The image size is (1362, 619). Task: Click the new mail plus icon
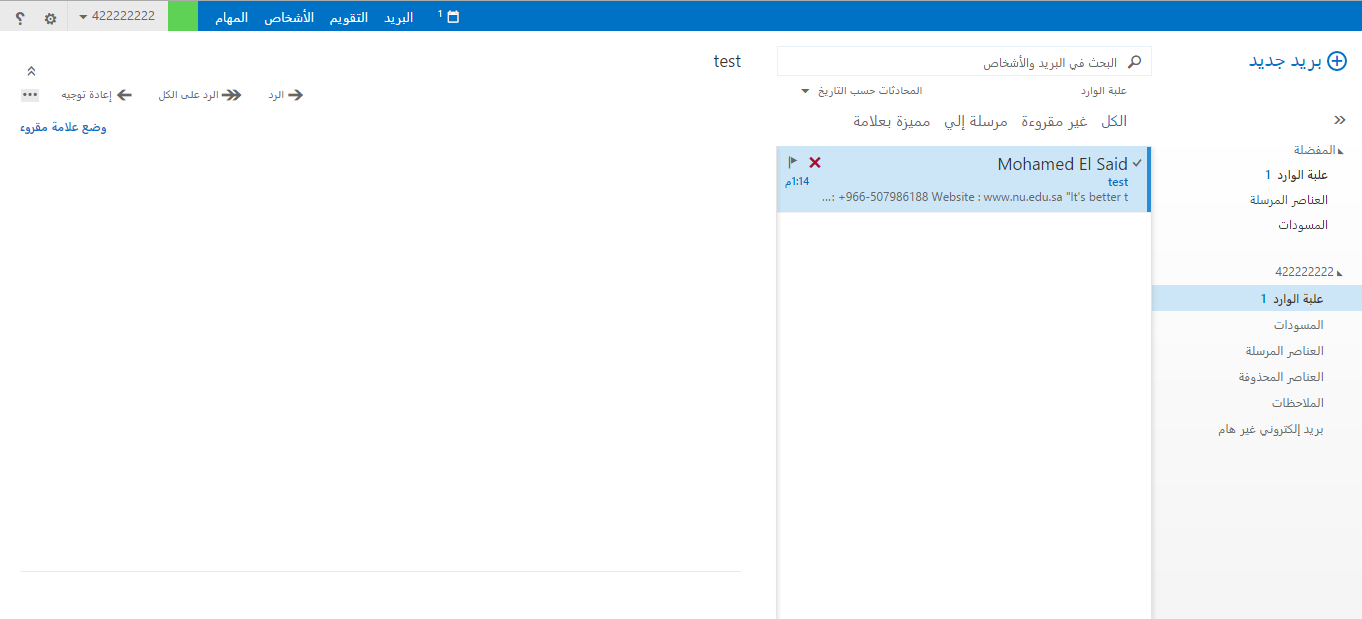pyautogui.click(x=1335, y=61)
